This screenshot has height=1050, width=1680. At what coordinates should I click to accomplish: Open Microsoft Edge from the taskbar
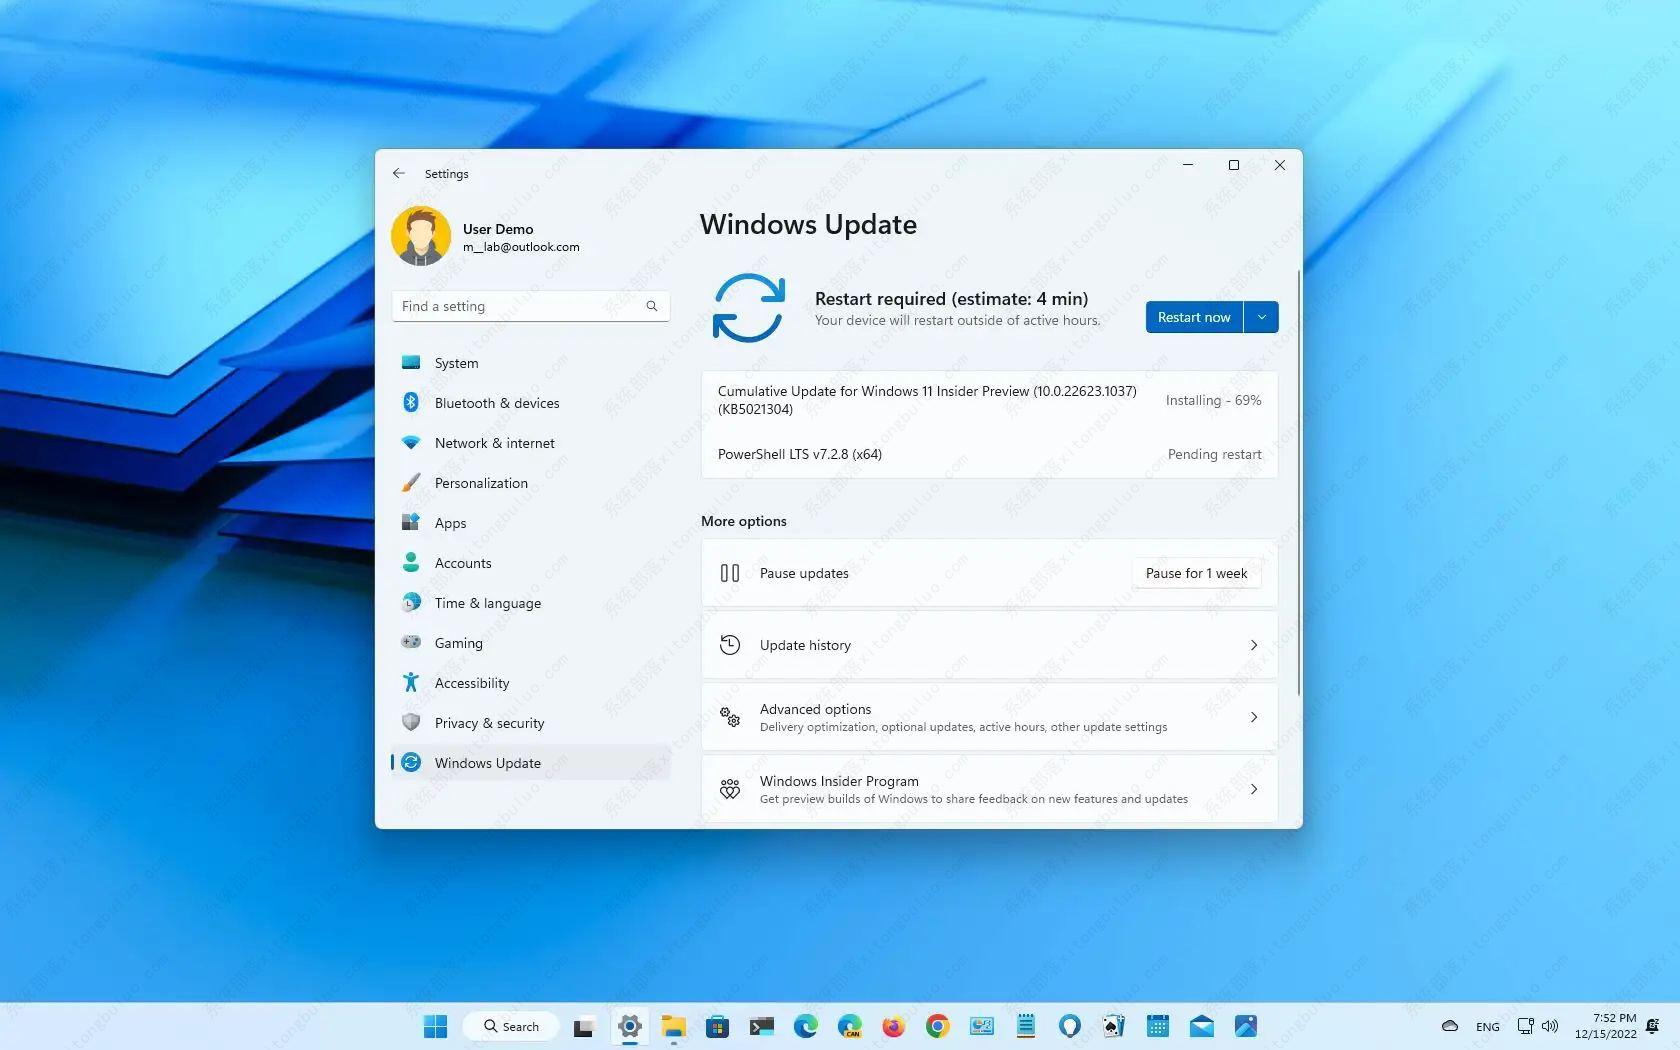pyautogui.click(x=805, y=1026)
